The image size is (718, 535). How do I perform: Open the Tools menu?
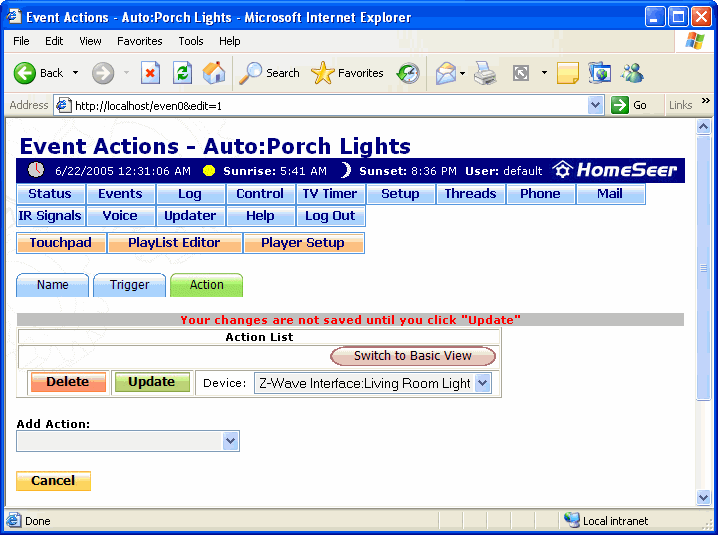point(191,41)
